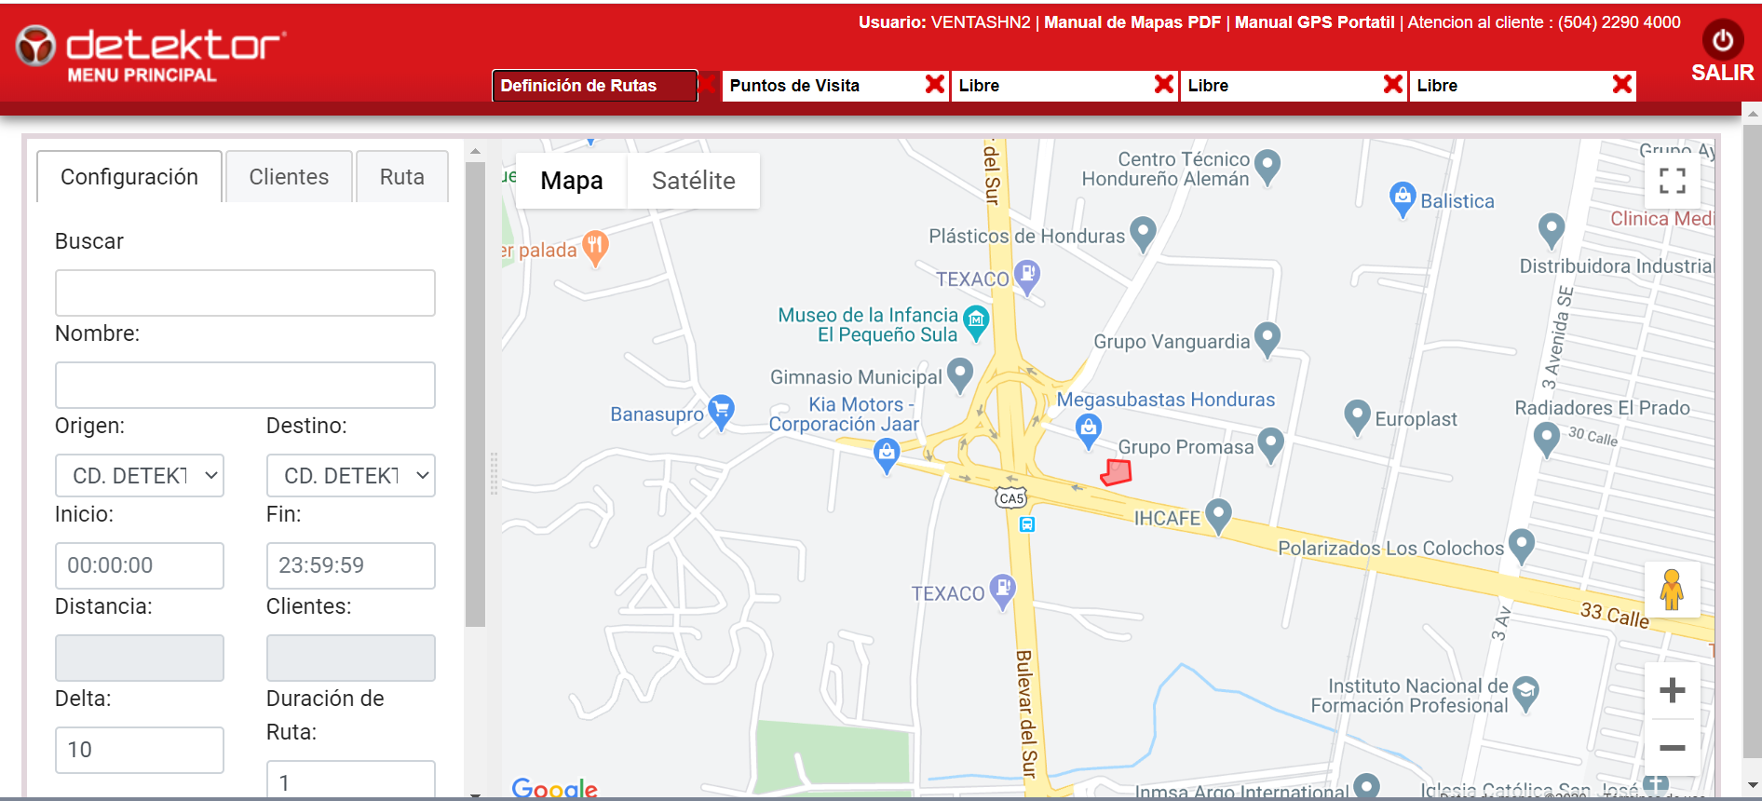The width and height of the screenshot is (1762, 802).
Task: Go to MENU PRINCIPAL
Action: (x=142, y=75)
